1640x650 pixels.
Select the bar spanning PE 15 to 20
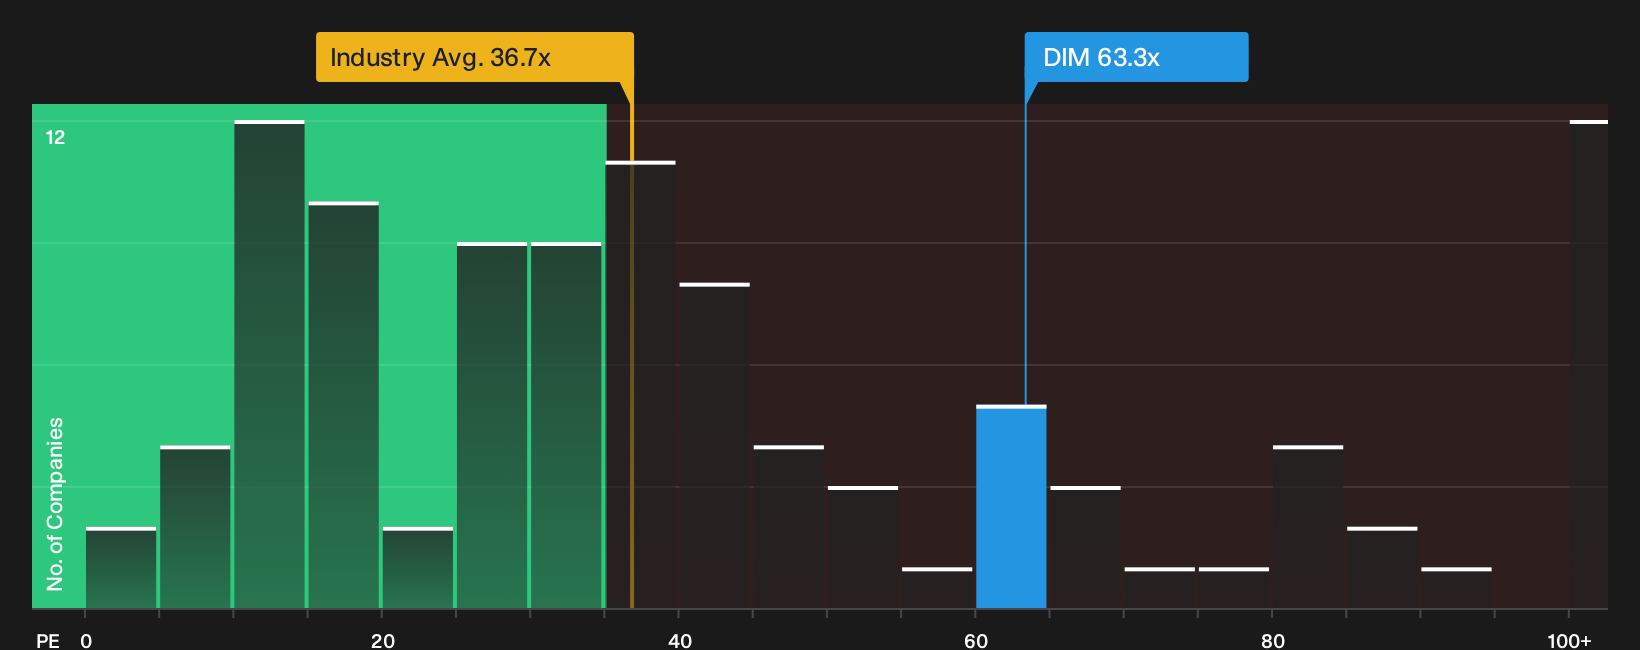tap(344, 405)
